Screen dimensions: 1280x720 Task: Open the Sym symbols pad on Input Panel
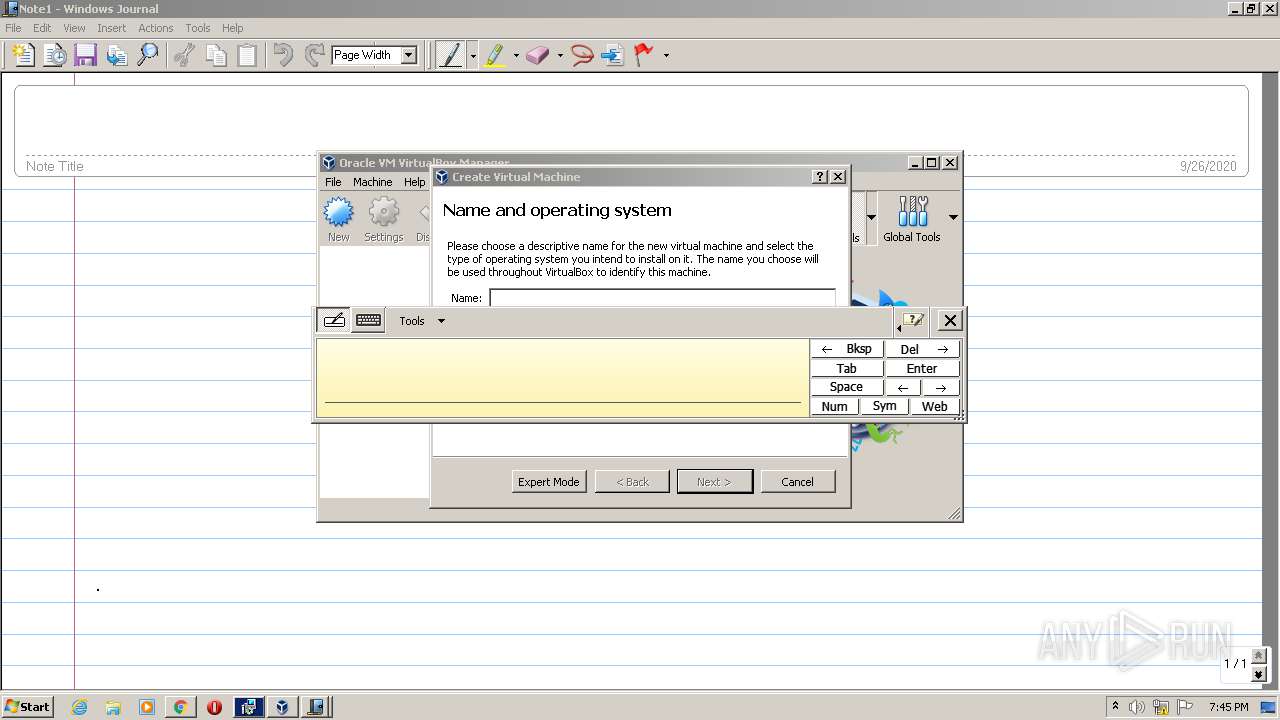[x=884, y=406]
